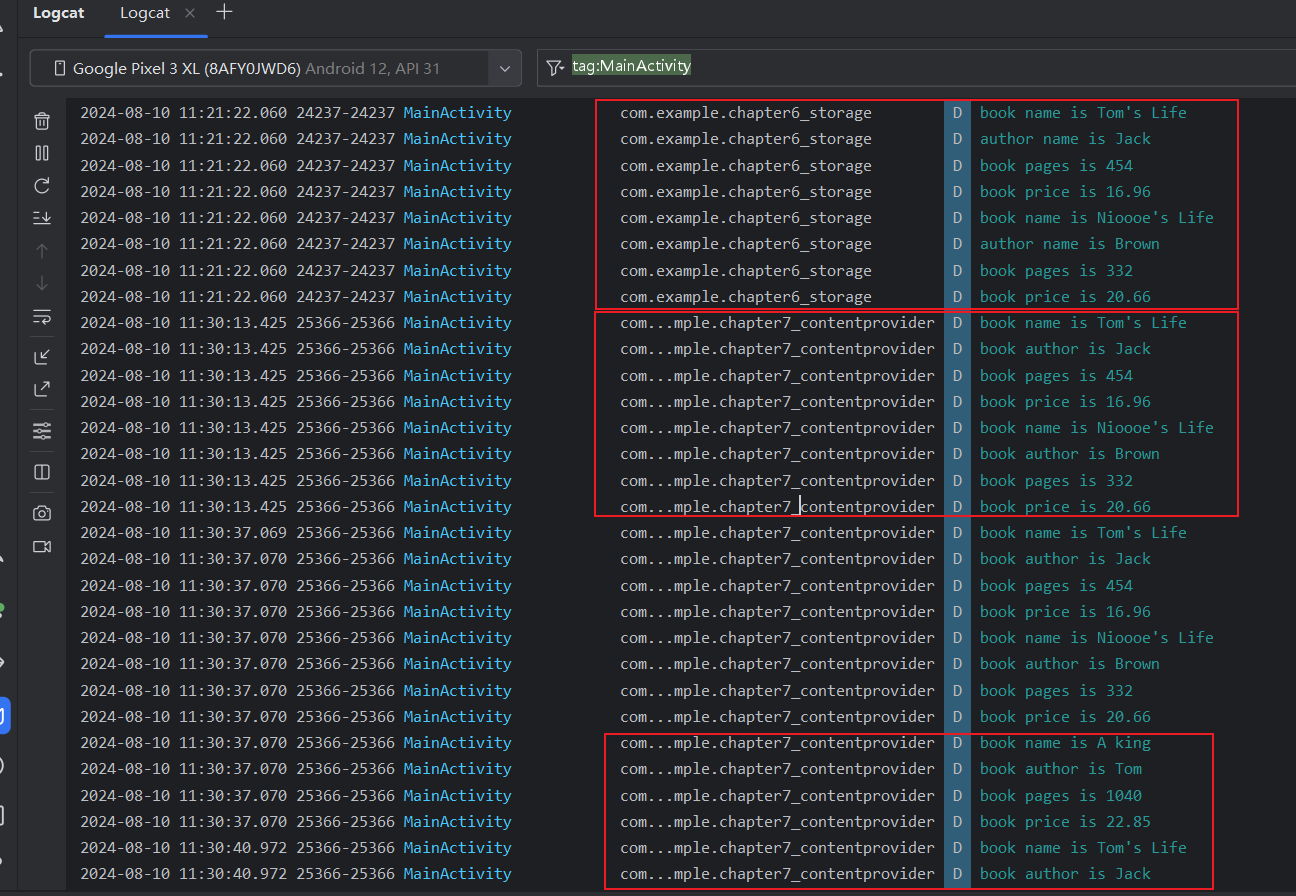Click the "book pages is 1040" log entry
Viewport: 1296px width, 896px height.
1060,796
